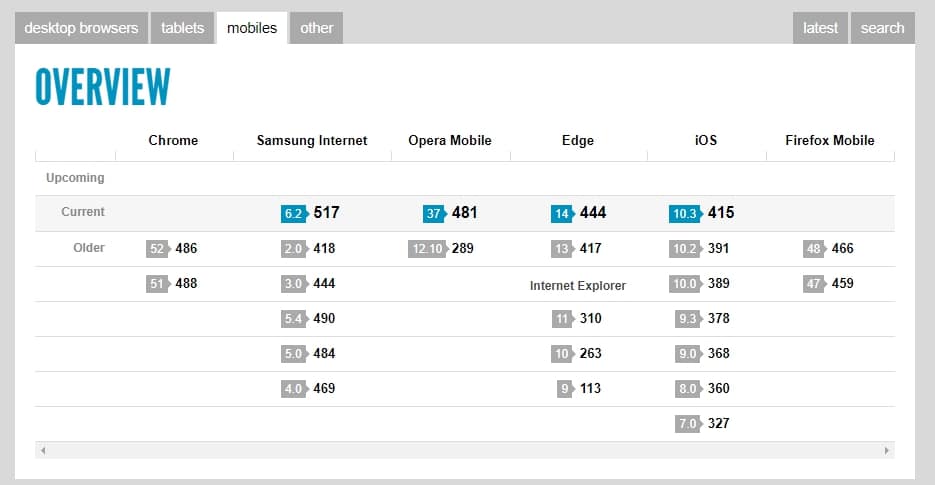Select the mobiles tab
The image size is (935, 485).
pos(252,28)
